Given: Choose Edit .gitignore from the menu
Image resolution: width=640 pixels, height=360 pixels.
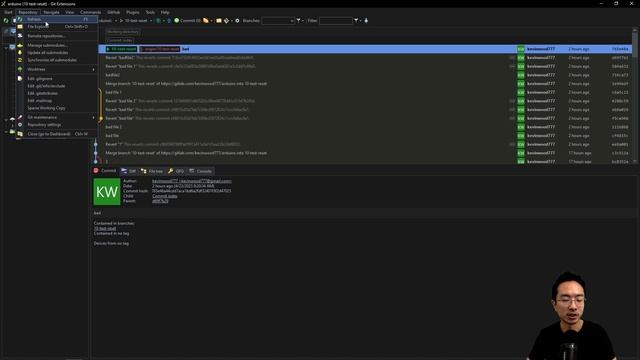Looking at the screenshot, I should (x=57, y=79).
